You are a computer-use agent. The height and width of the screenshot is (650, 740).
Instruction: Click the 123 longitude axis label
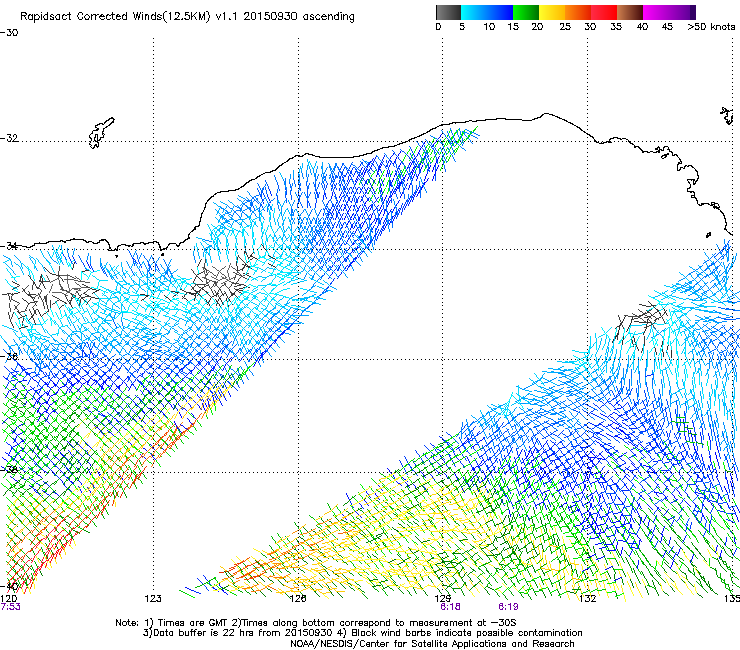tap(153, 599)
